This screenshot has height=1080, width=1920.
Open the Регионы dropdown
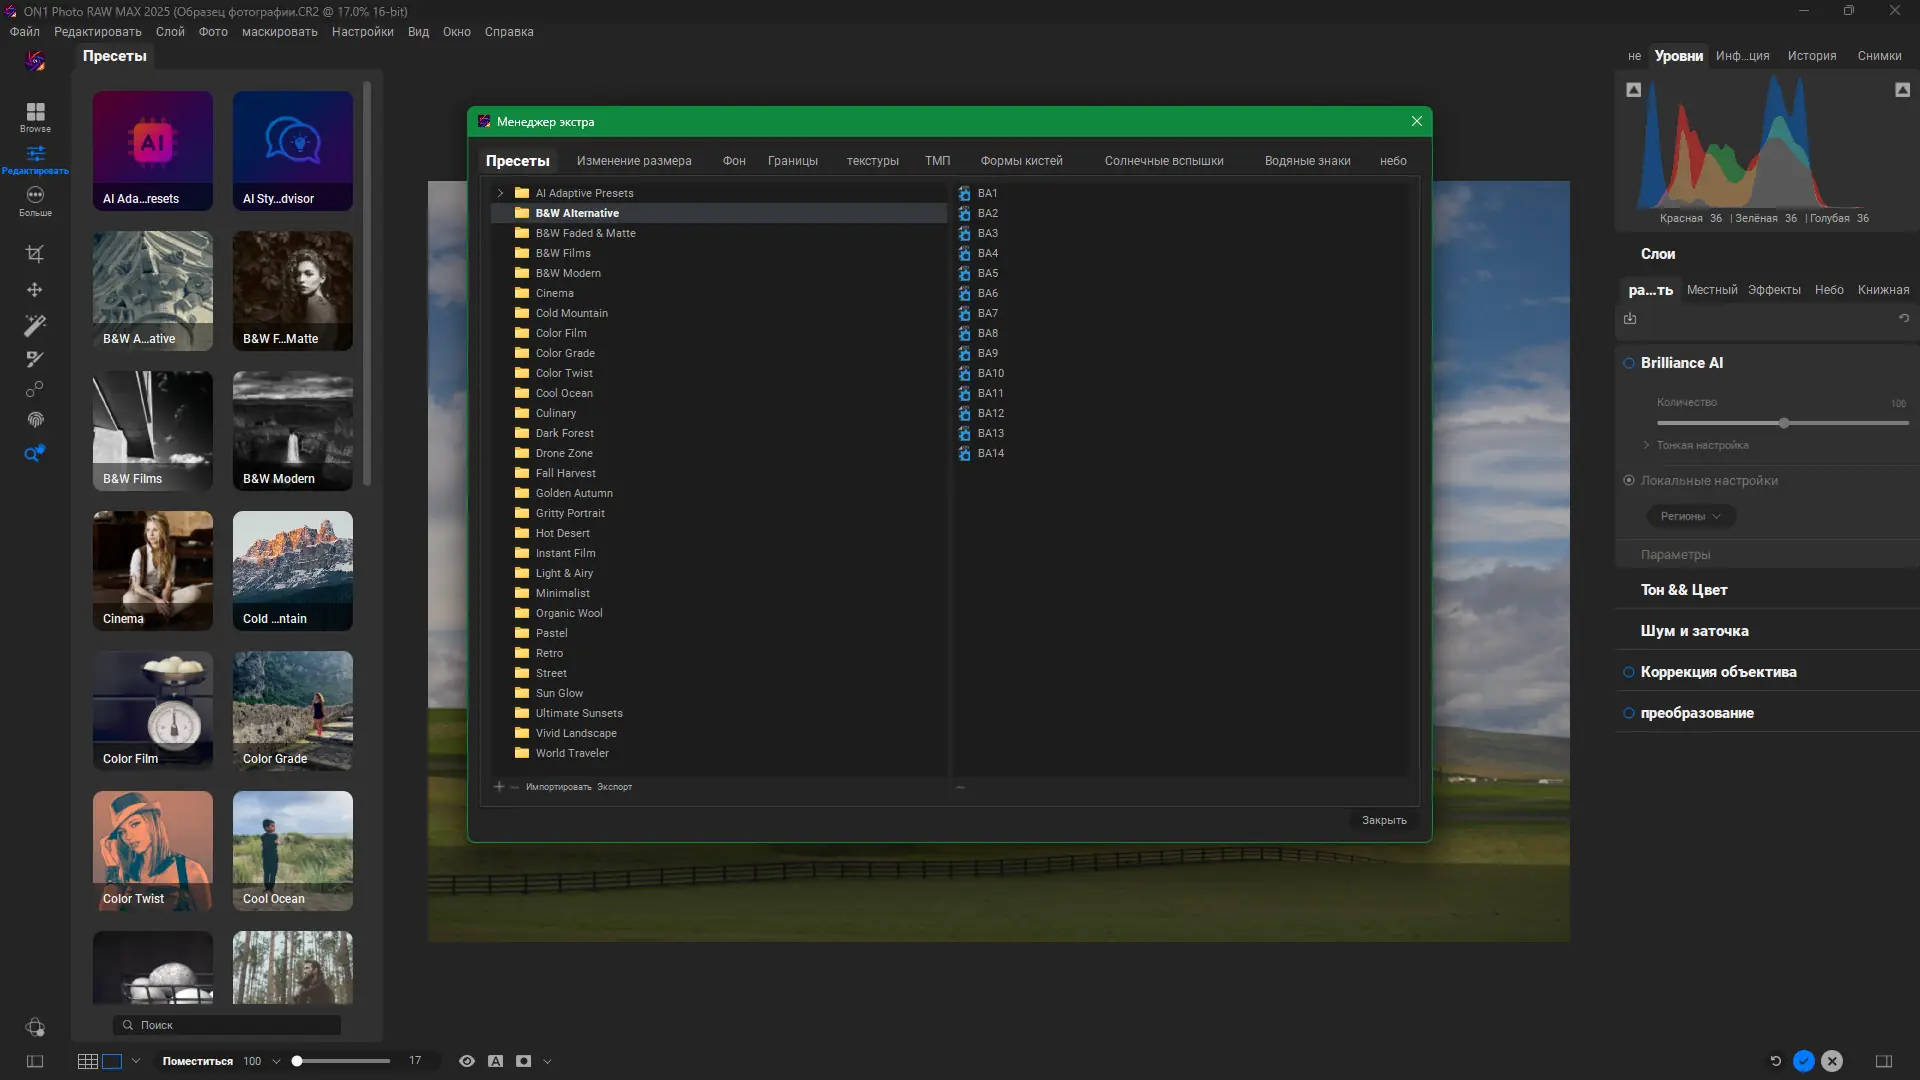pos(1690,516)
